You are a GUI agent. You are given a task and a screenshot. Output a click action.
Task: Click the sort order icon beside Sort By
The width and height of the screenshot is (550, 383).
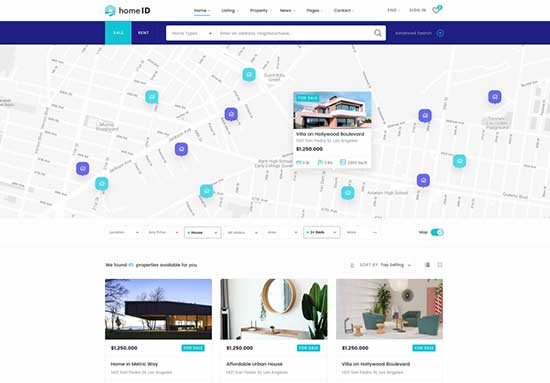pos(353,265)
